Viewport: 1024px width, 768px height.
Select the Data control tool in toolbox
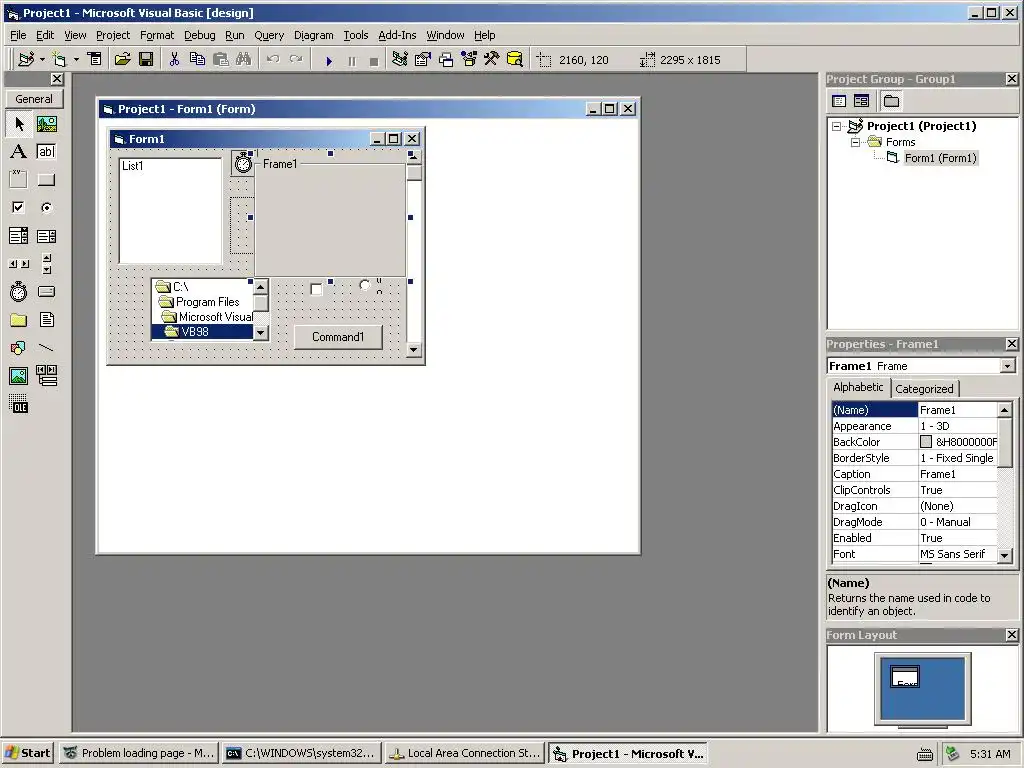pyautogui.click(x=46, y=376)
